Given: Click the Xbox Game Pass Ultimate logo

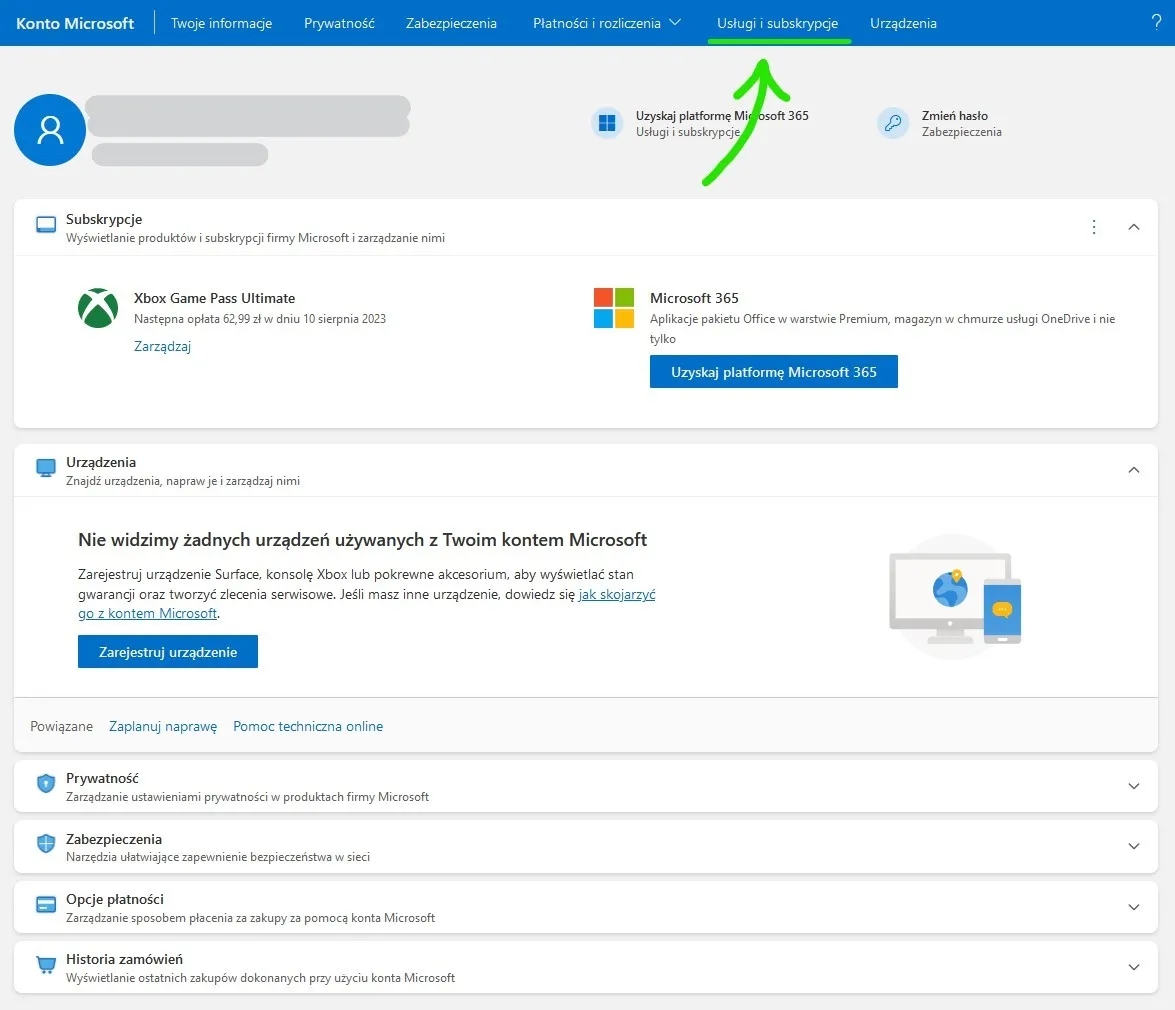Looking at the screenshot, I should 98,308.
